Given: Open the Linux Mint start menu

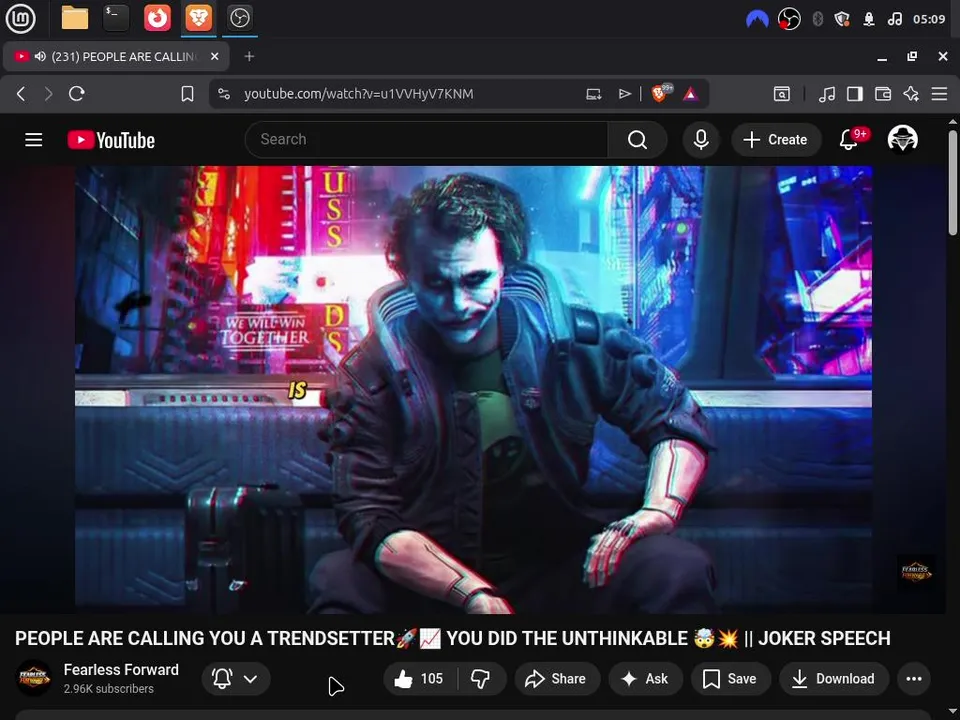Looking at the screenshot, I should 21,18.
